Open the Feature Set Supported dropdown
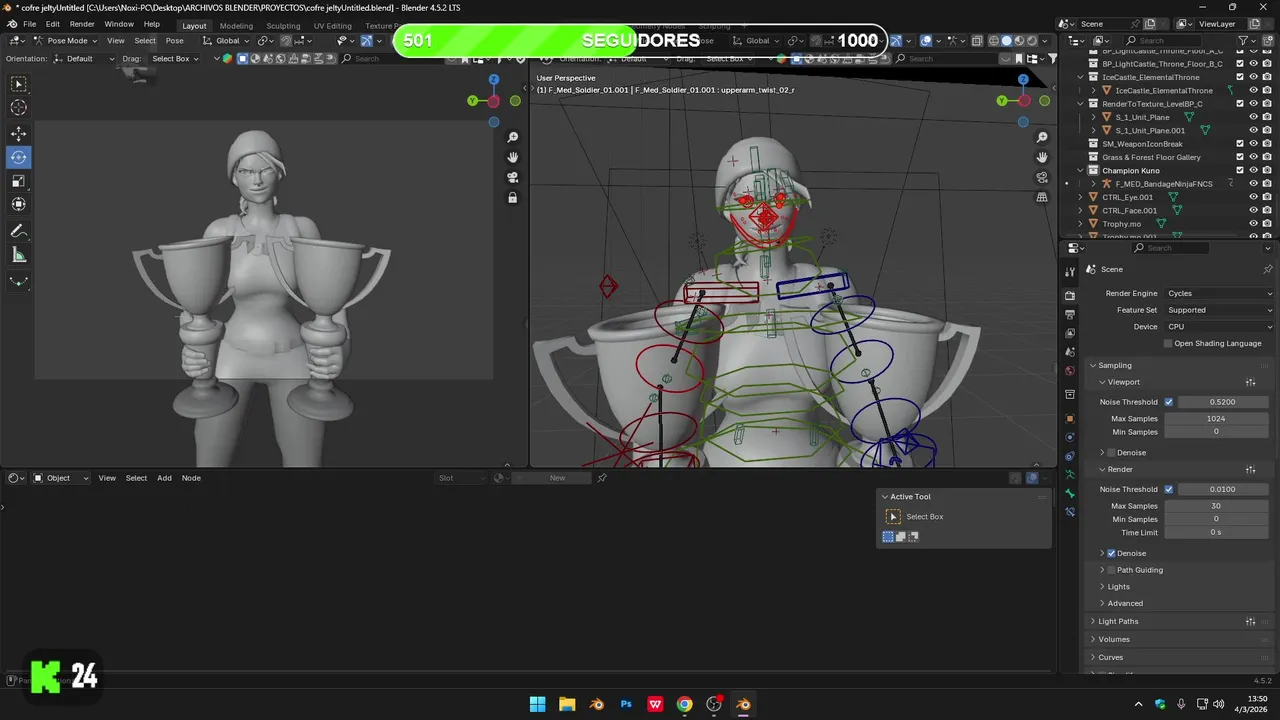Image resolution: width=1280 pixels, height=720 pixels. pos(1220,310)
